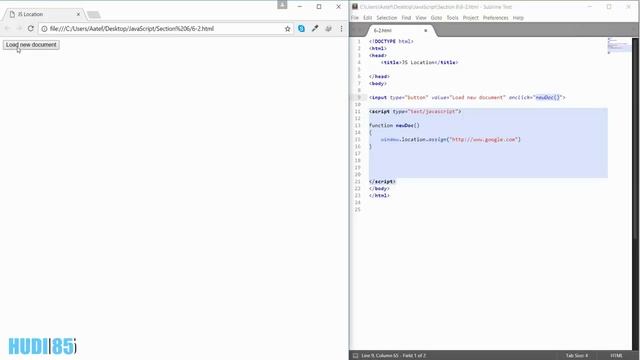Change the Tab Size setting in status bar

click(x=577, y=356)
